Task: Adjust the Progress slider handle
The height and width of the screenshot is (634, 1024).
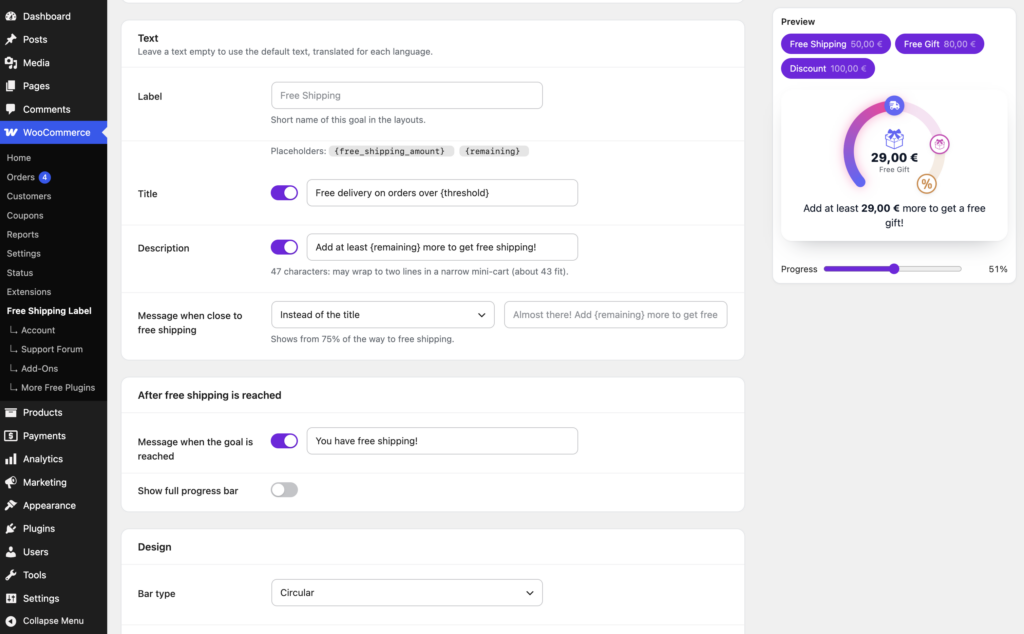Action: [x=894, y=269]
